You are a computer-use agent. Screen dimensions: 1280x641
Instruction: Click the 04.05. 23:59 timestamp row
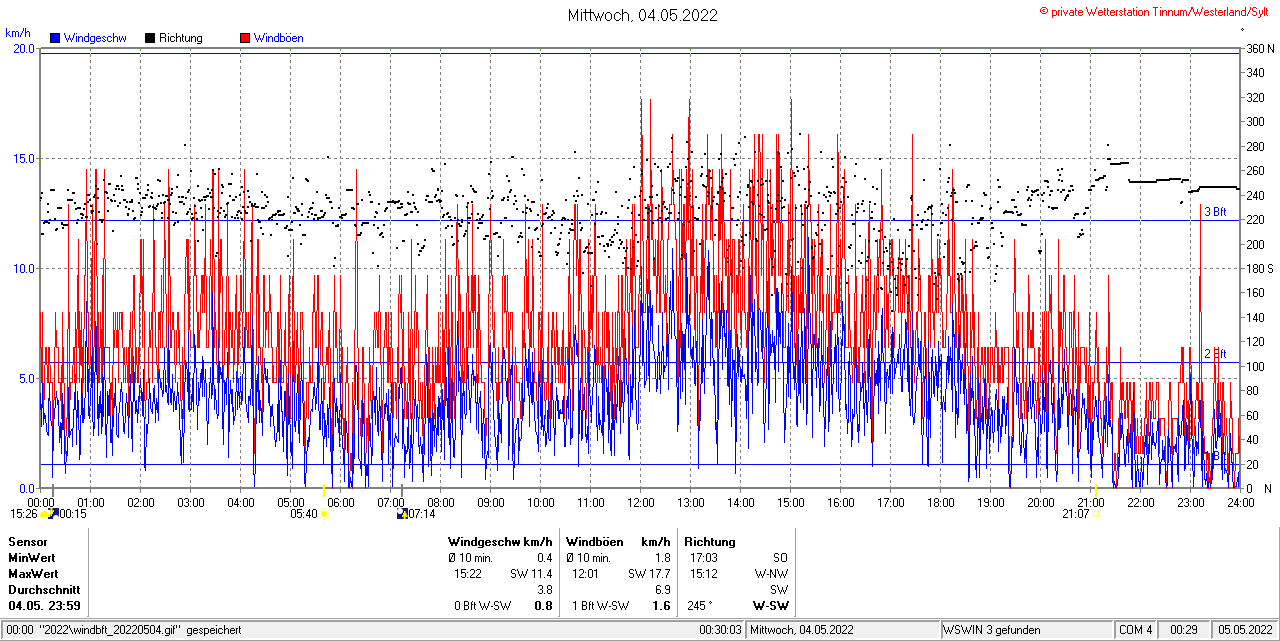(x=44, y=606)
